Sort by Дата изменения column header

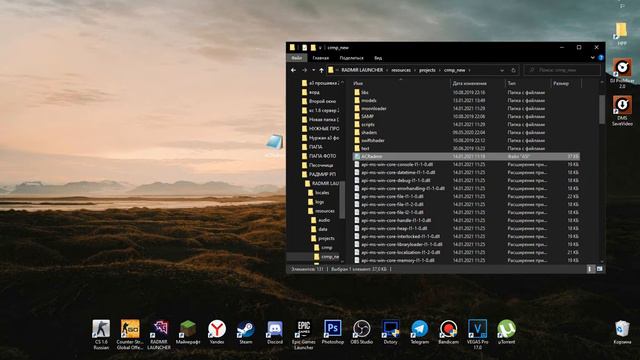477,83
